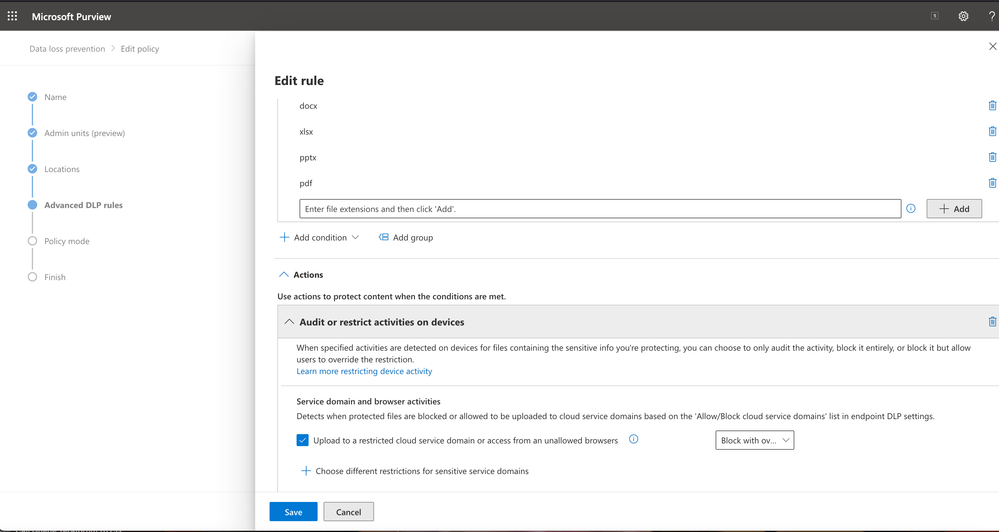Remove the pptx file extension entry
The width and height of the screenshot is (999, 532).
[992, 157]
